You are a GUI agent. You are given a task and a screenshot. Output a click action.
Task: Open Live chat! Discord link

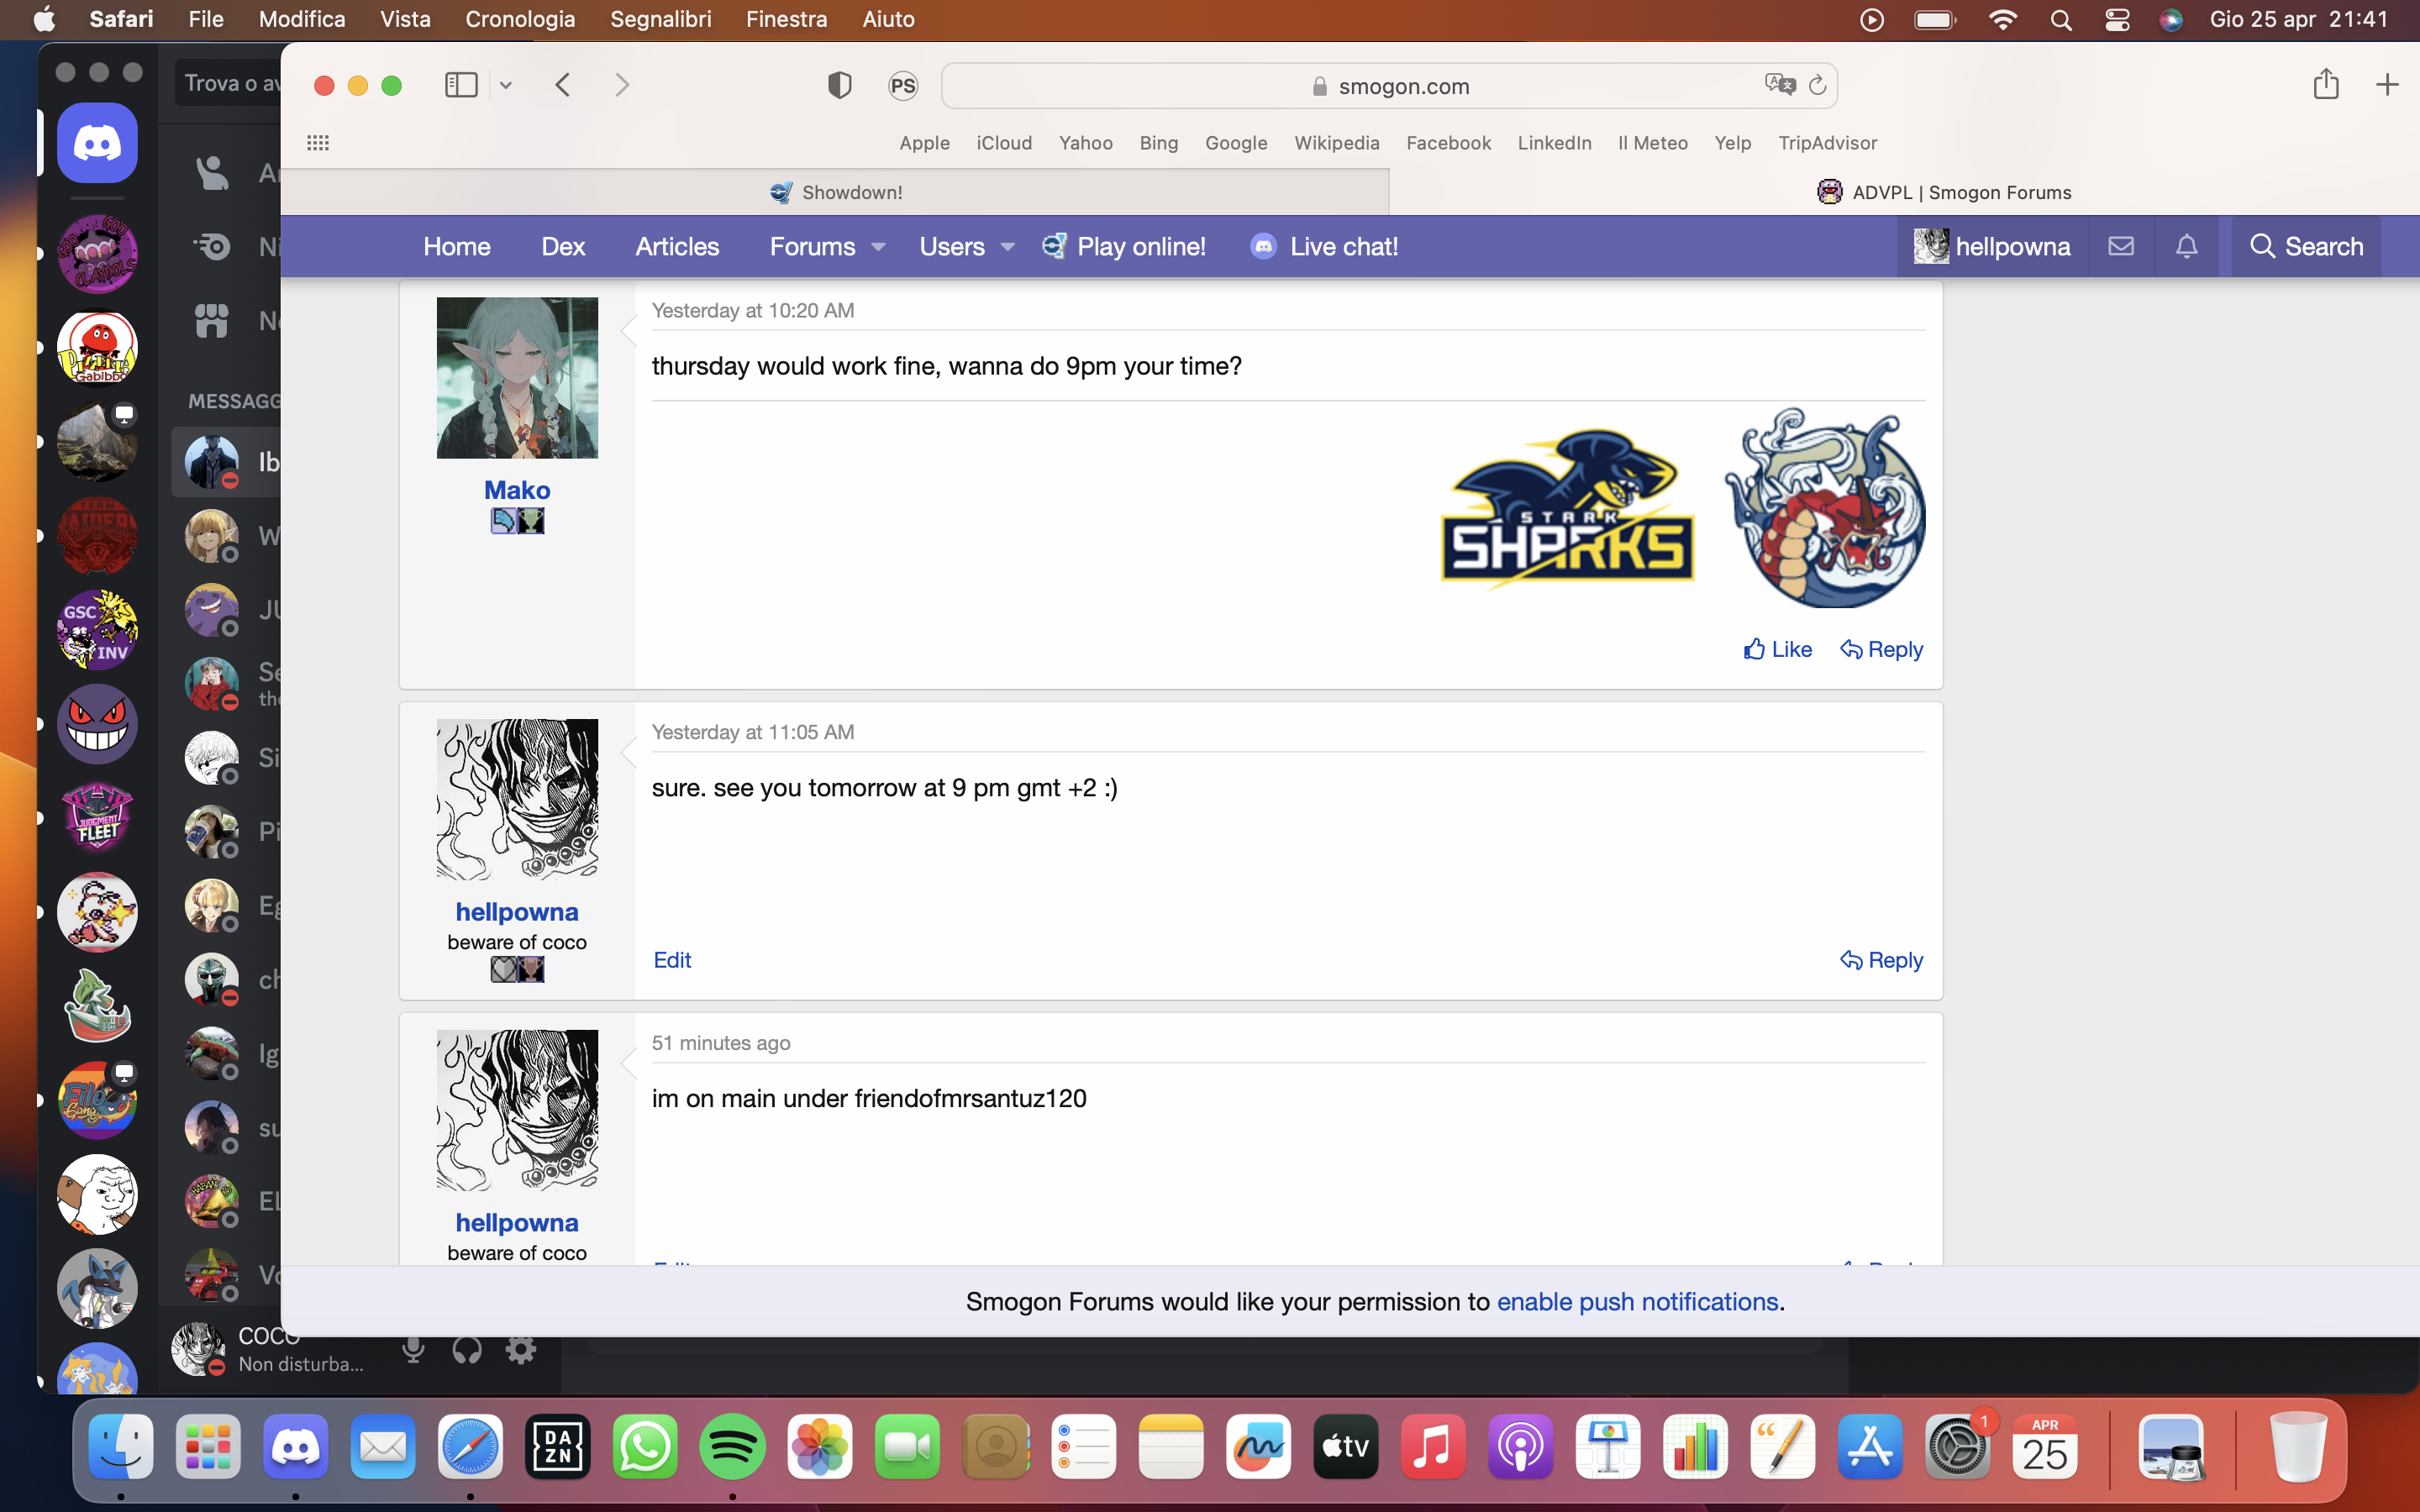point(1325,247)
